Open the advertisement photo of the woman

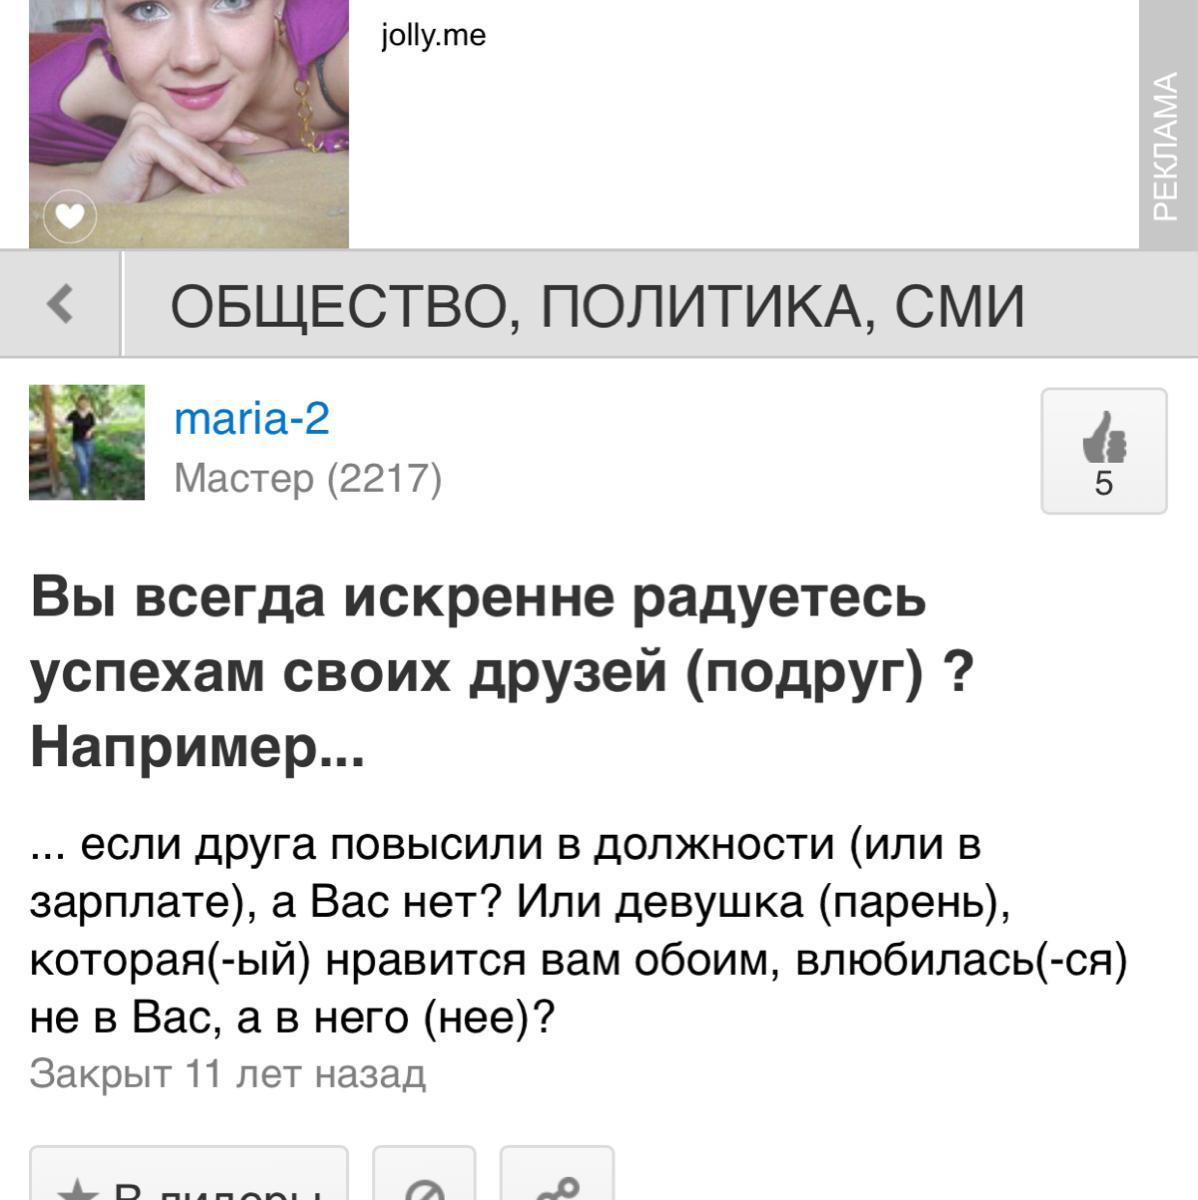(189, 123)
